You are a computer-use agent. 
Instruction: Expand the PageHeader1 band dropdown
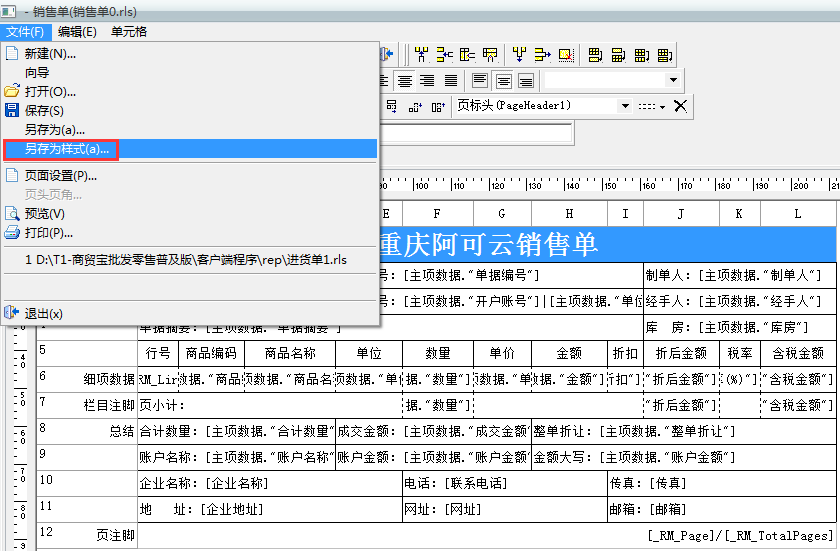pos(626,106)
